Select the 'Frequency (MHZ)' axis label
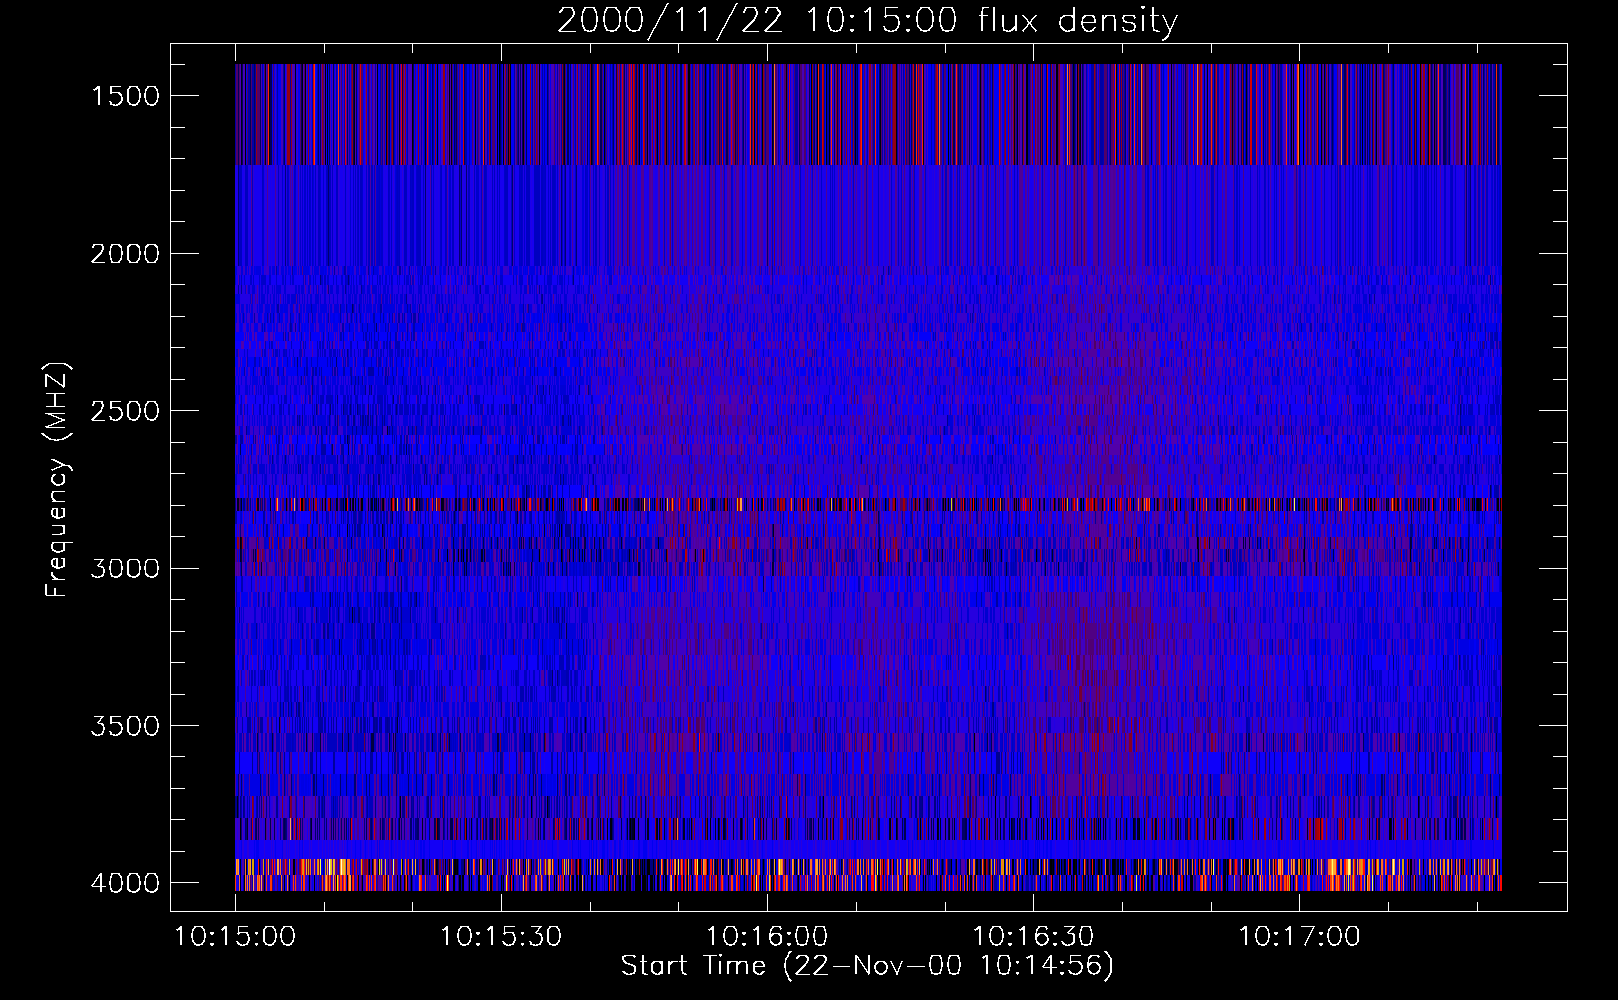Viewport: 1618px width, 1000px height. click(x=58, y=480)
